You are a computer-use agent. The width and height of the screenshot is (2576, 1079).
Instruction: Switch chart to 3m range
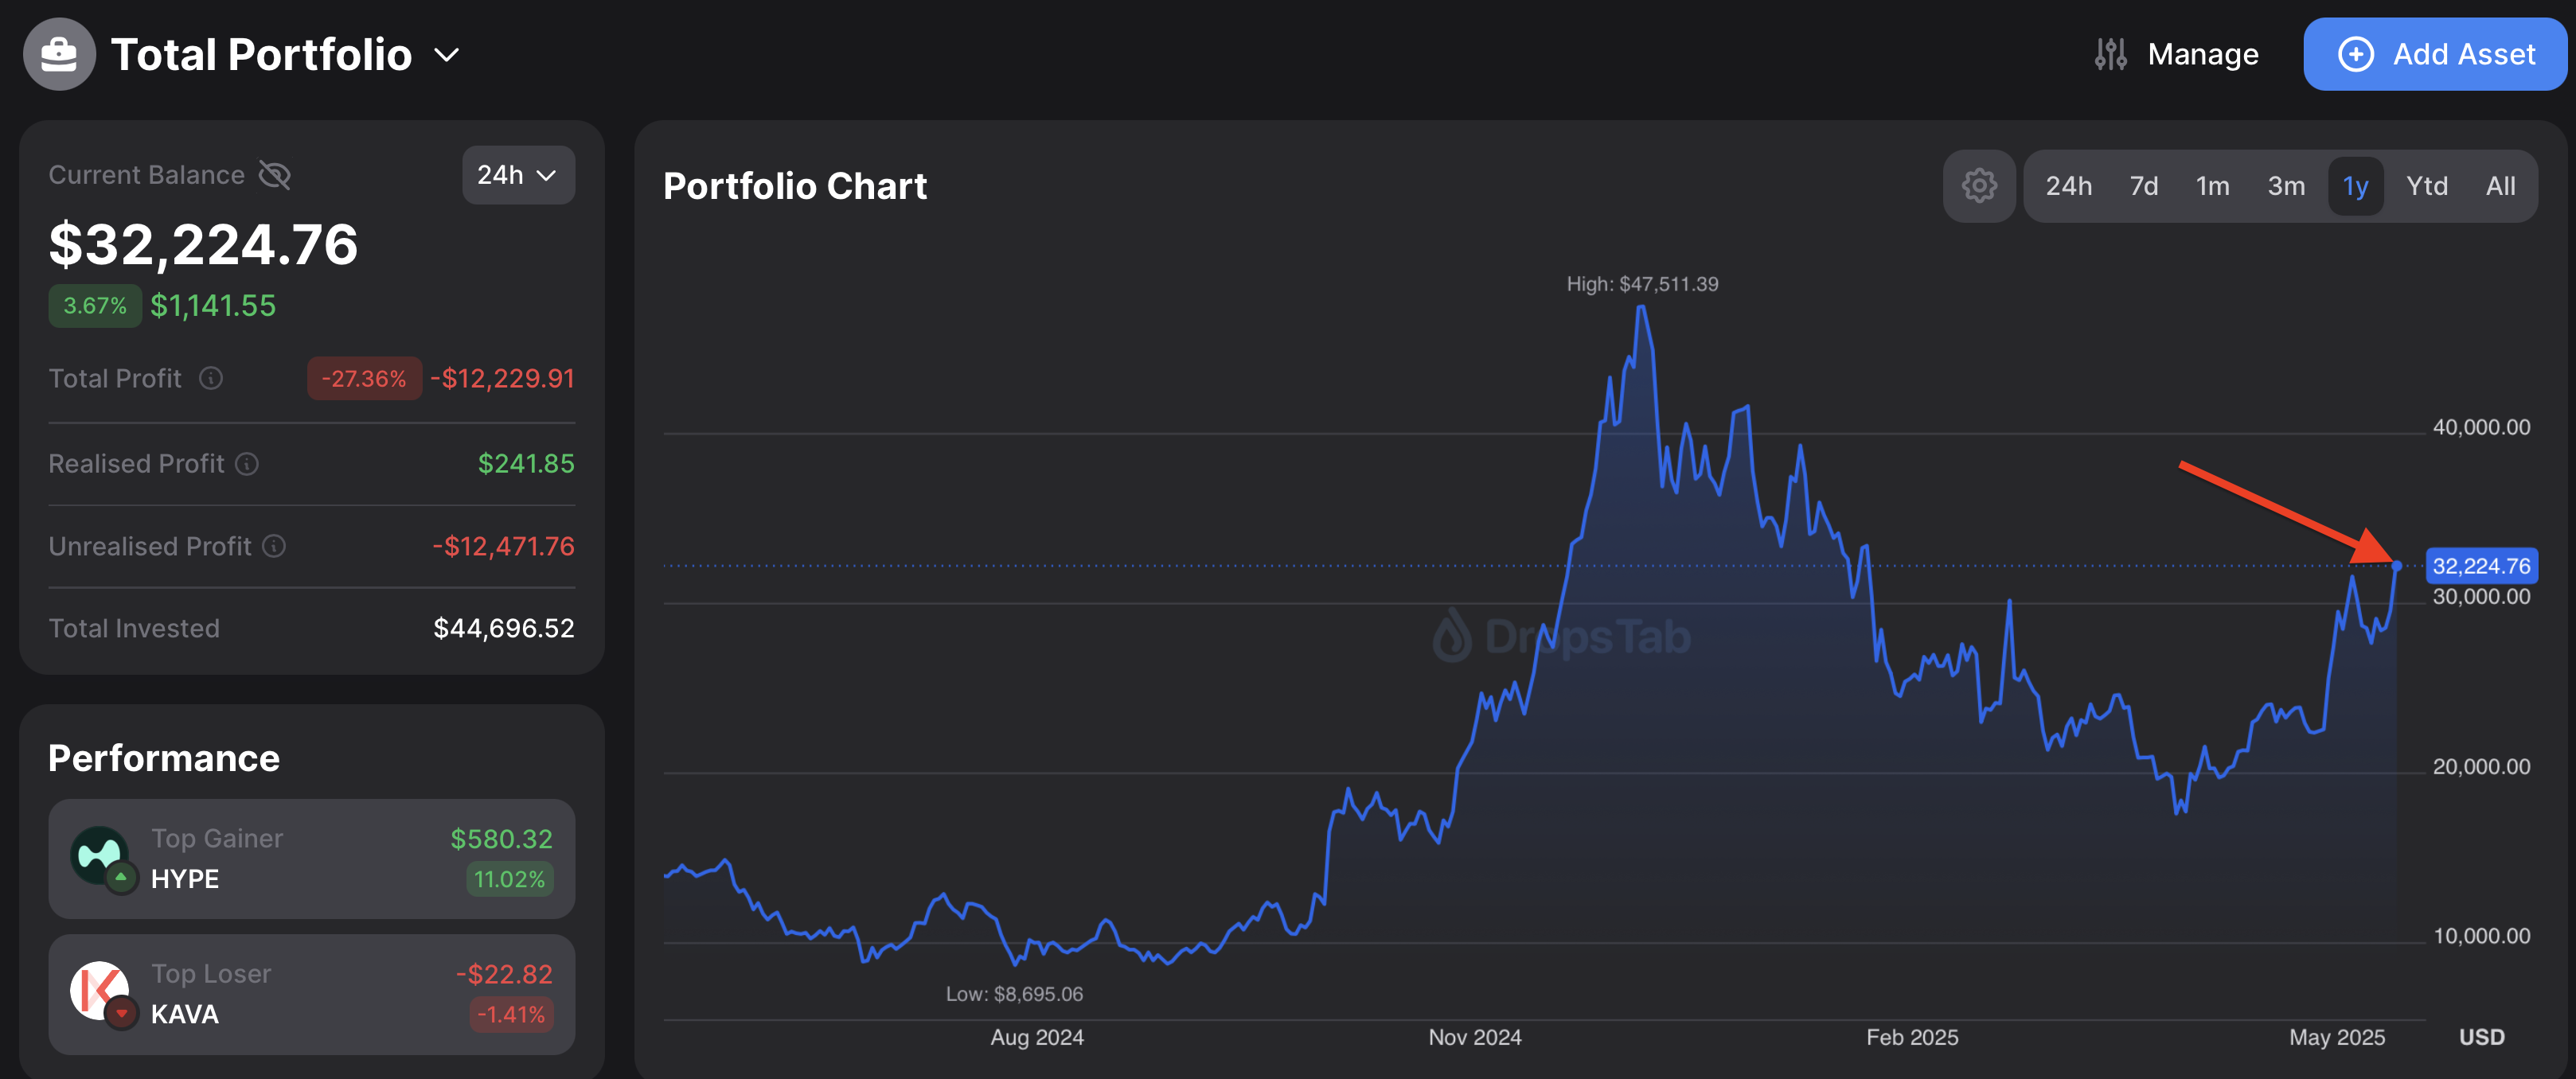(2286, 186)
